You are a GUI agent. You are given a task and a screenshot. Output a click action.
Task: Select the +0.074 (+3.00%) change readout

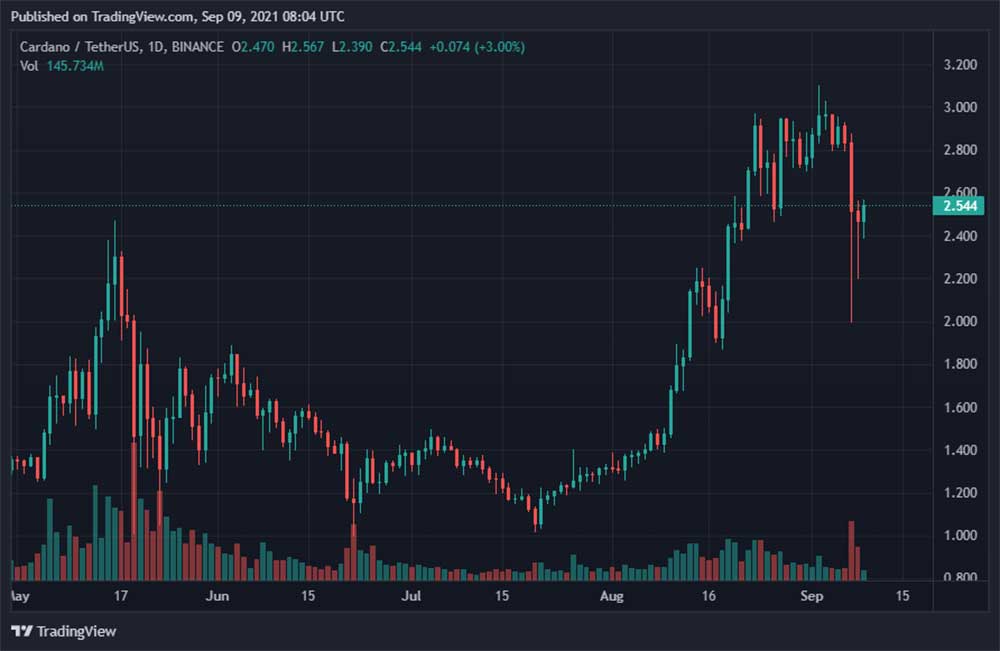click(x=477, y=47)
